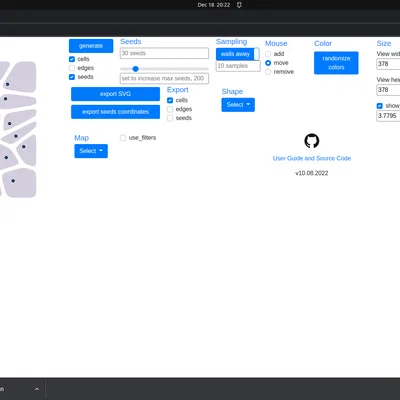Screen dimensions: 400x400
Task: Open the GitHub logo icon
Action: (x=312, y=141)
